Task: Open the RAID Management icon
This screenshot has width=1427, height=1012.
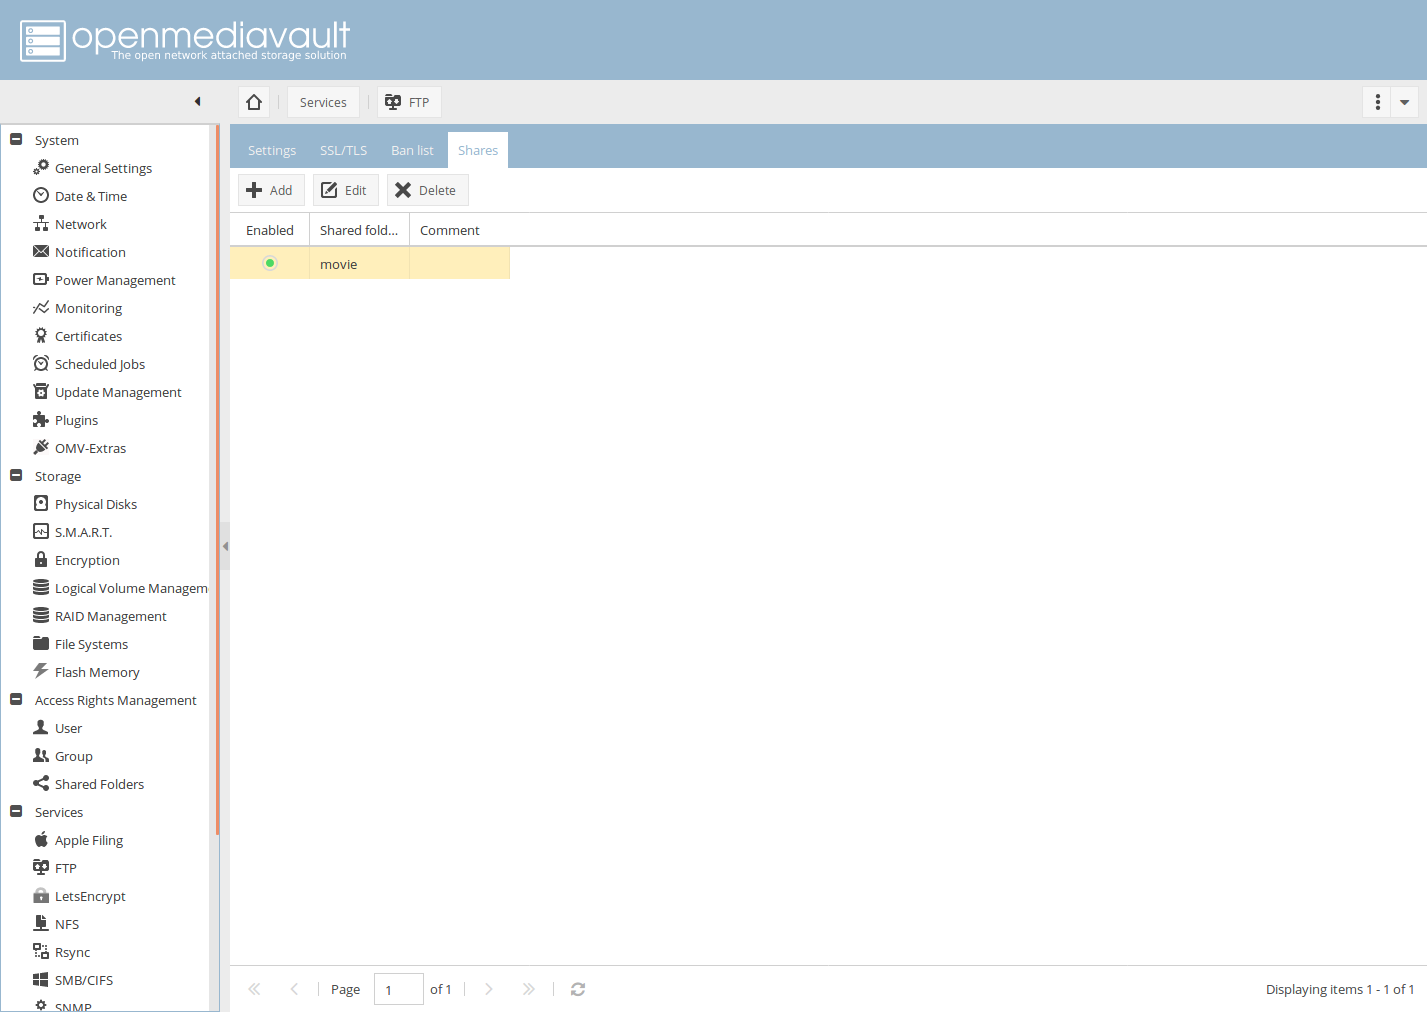Action: tap(41, 615)
